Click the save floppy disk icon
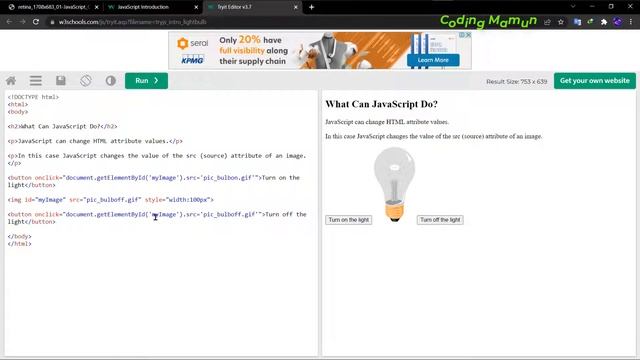The image size is (640, 360). click(61, 81)
